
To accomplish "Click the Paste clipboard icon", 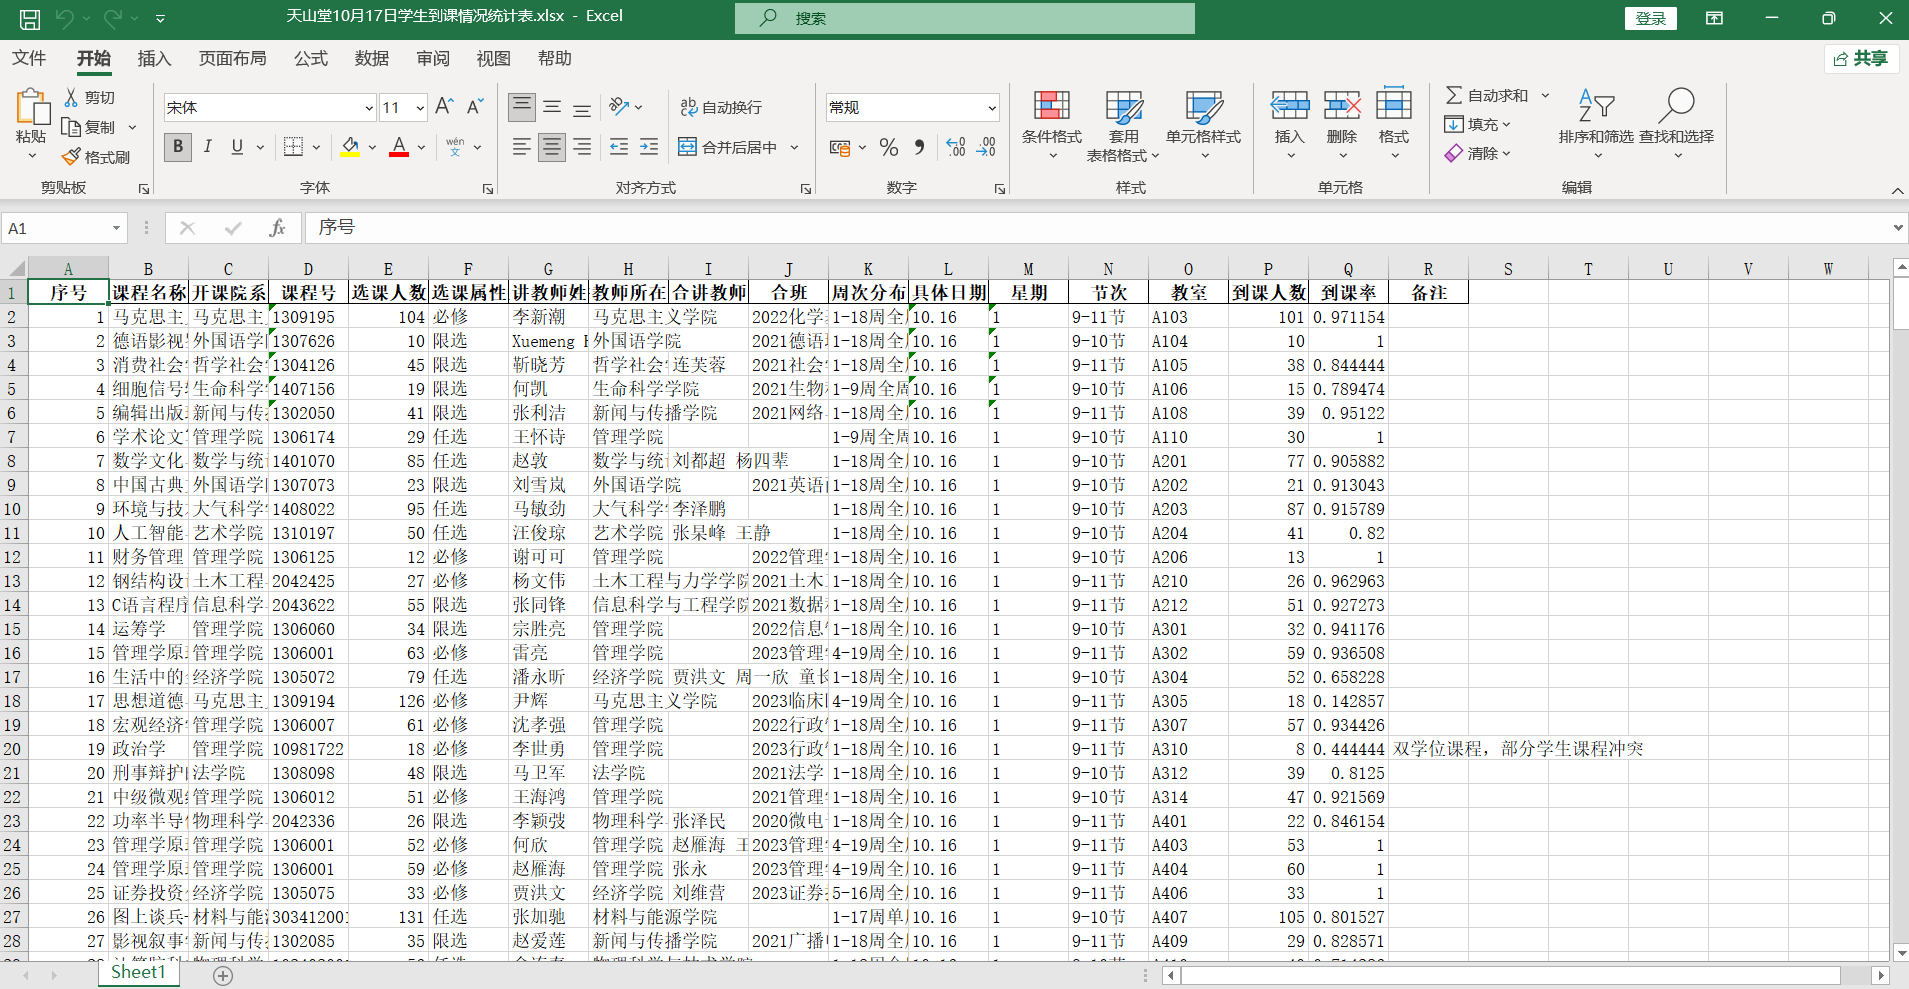I will [32, 106].
